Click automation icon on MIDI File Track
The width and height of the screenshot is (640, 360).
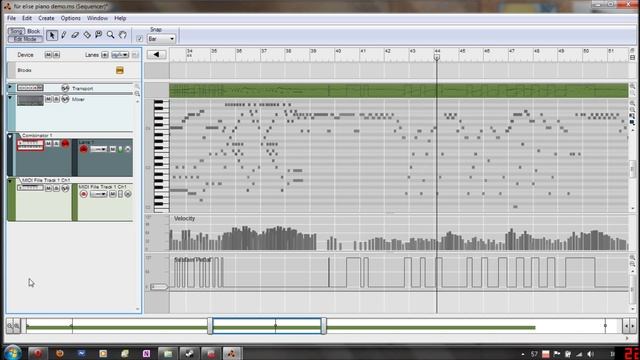tap(65, 188)
